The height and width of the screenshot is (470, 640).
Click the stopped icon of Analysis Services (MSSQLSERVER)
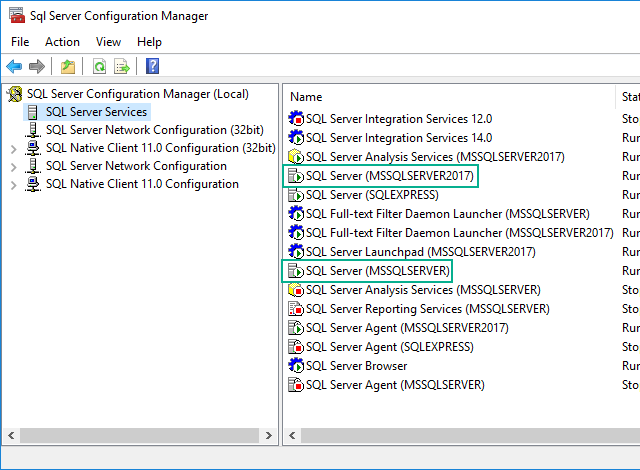click(x=296, y=290)
